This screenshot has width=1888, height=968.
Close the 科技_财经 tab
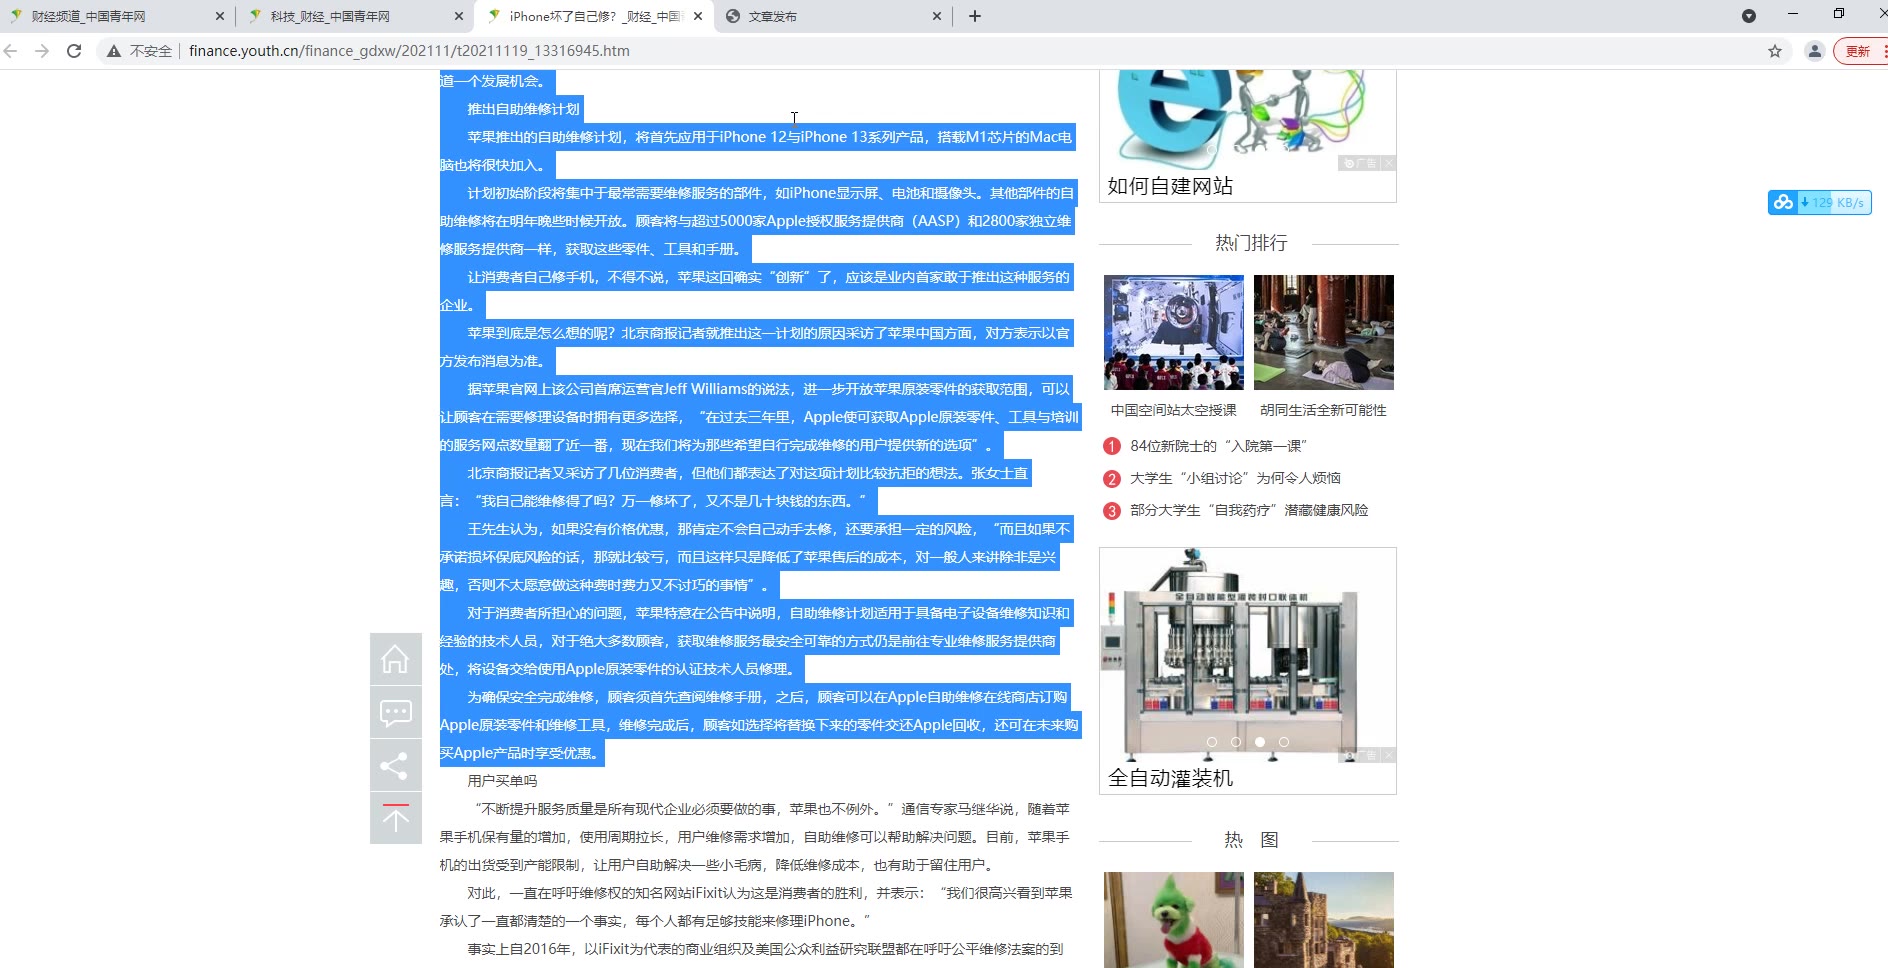point(459,17)
